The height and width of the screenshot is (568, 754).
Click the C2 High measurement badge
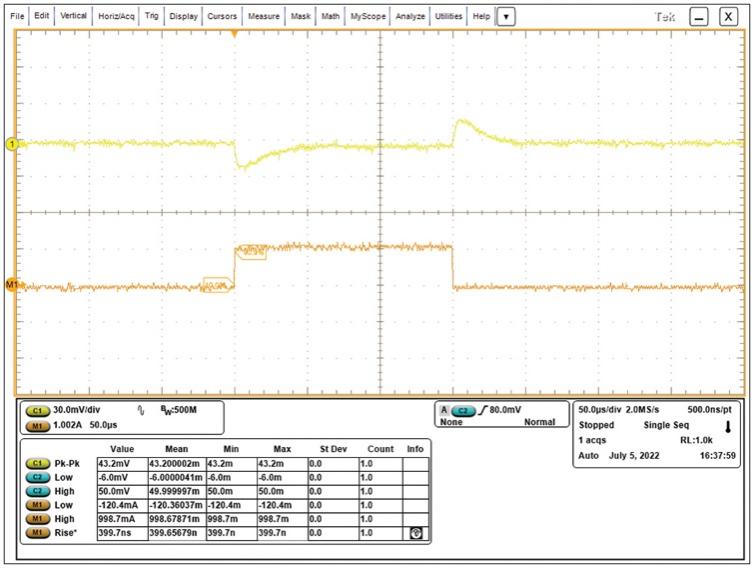[39, 492]
